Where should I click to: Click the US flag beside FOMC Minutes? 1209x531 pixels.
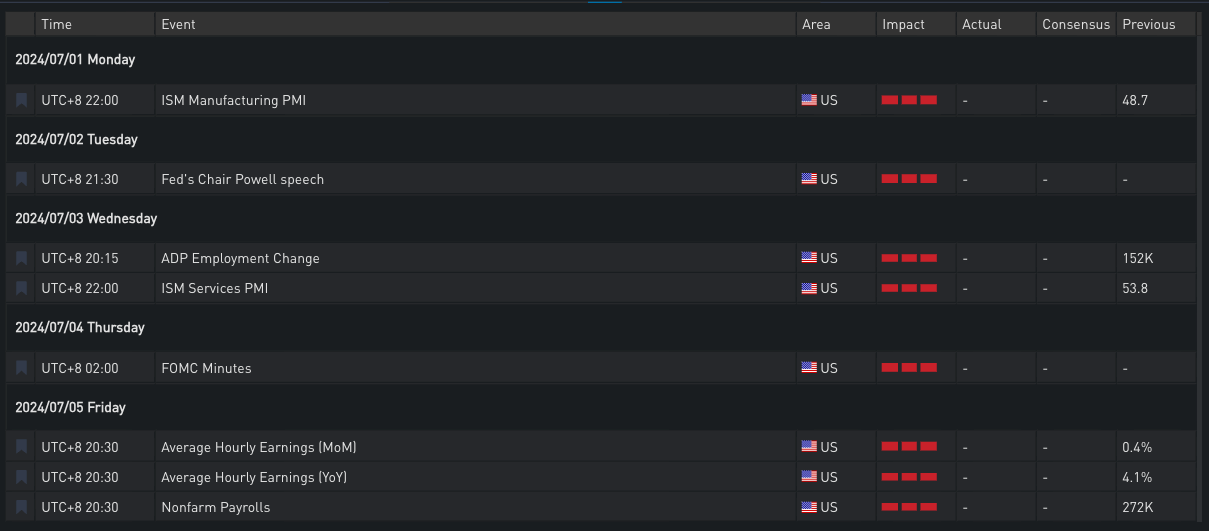[809, 368]
